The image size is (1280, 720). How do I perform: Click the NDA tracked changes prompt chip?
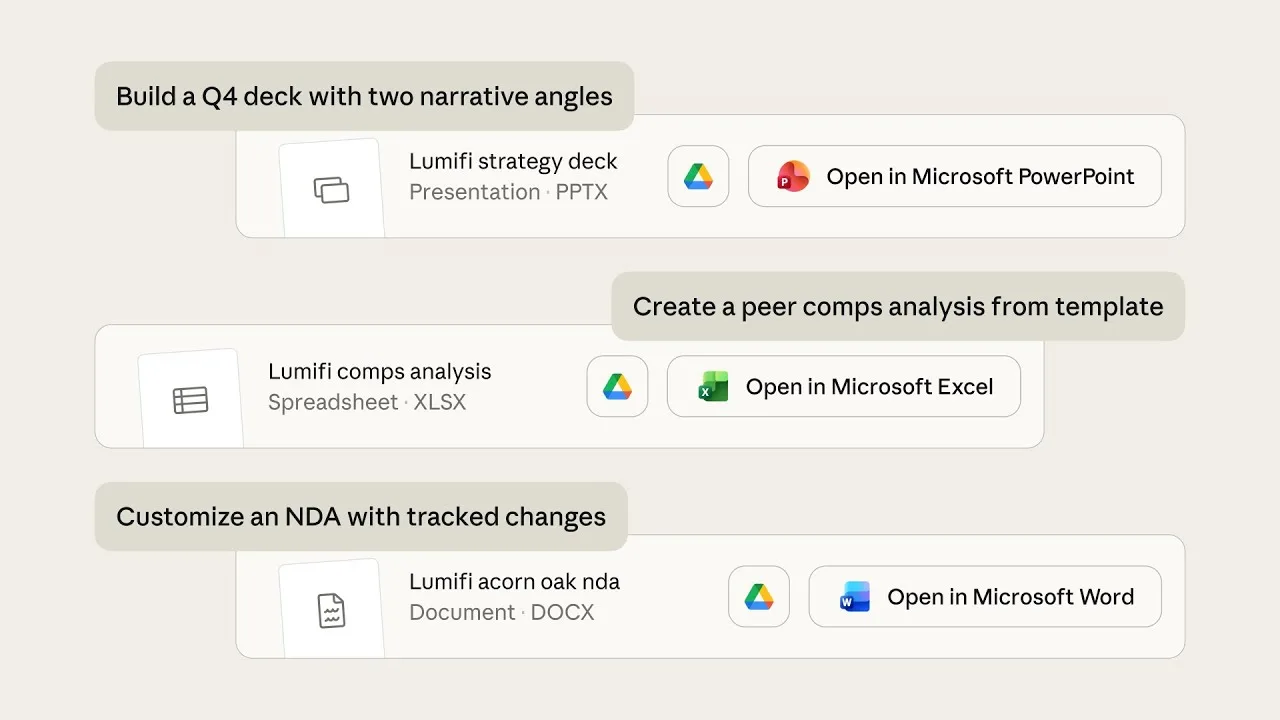tap(361, 516)
